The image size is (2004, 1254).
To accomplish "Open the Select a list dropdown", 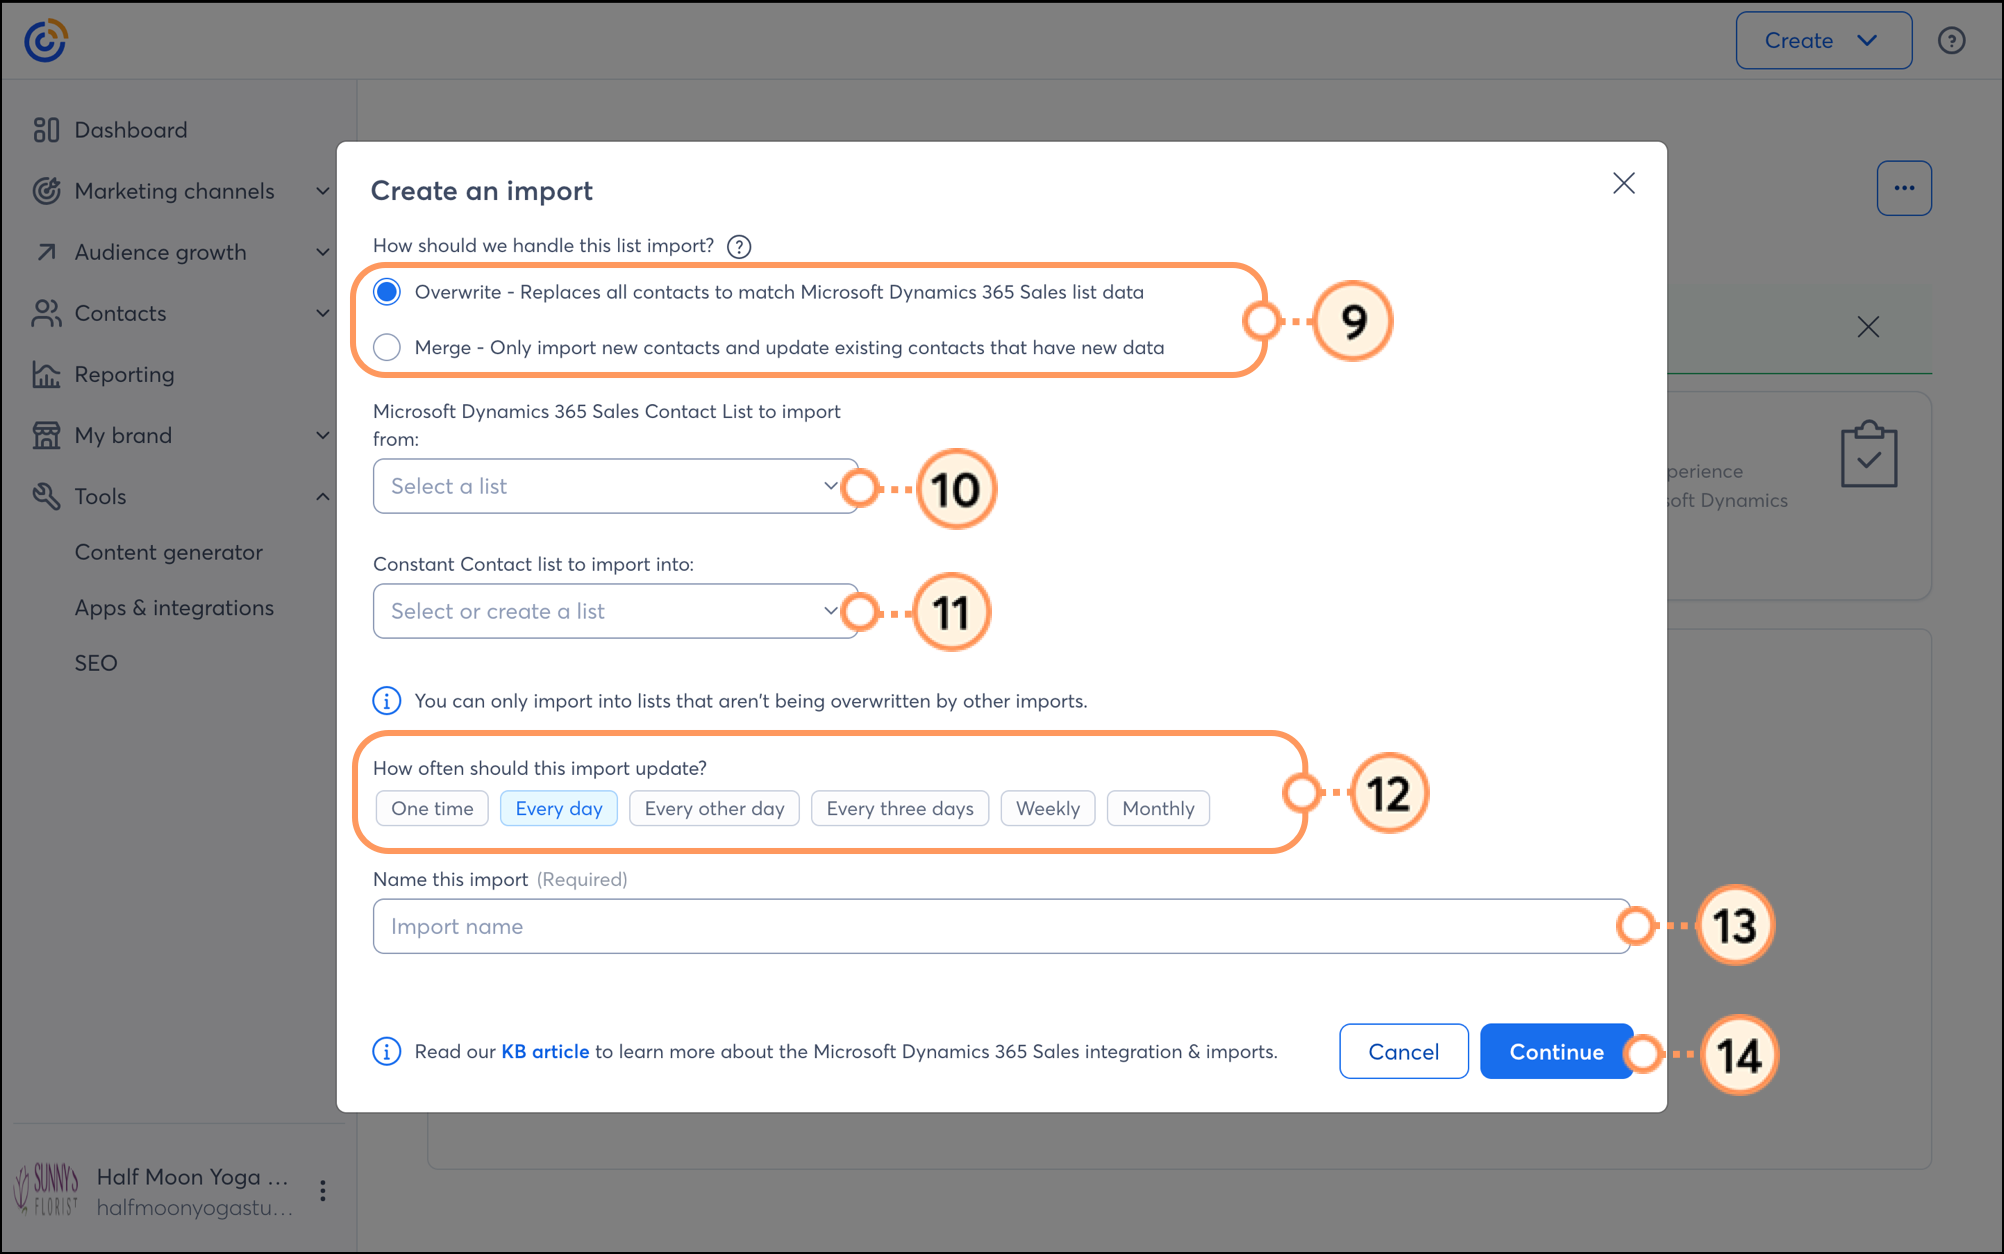I will click(x=615, y=486).
